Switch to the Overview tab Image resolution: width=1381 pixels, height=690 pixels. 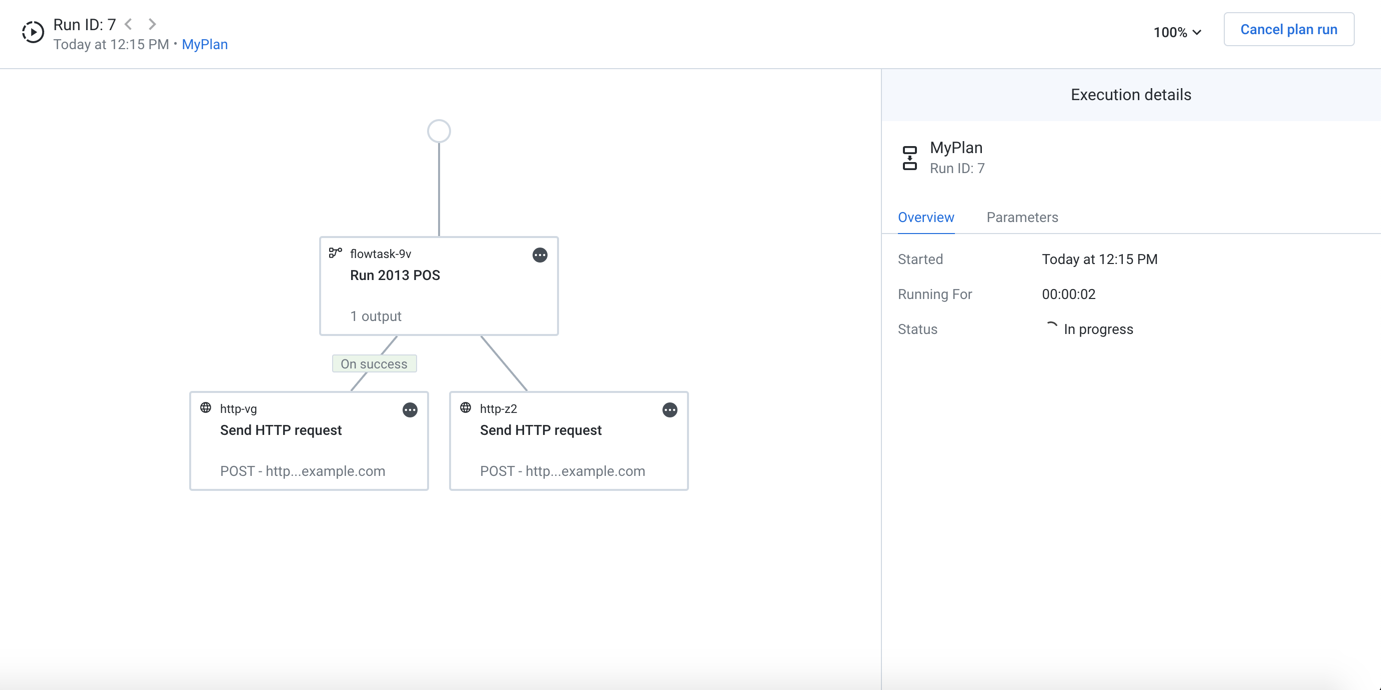[926, 217]
